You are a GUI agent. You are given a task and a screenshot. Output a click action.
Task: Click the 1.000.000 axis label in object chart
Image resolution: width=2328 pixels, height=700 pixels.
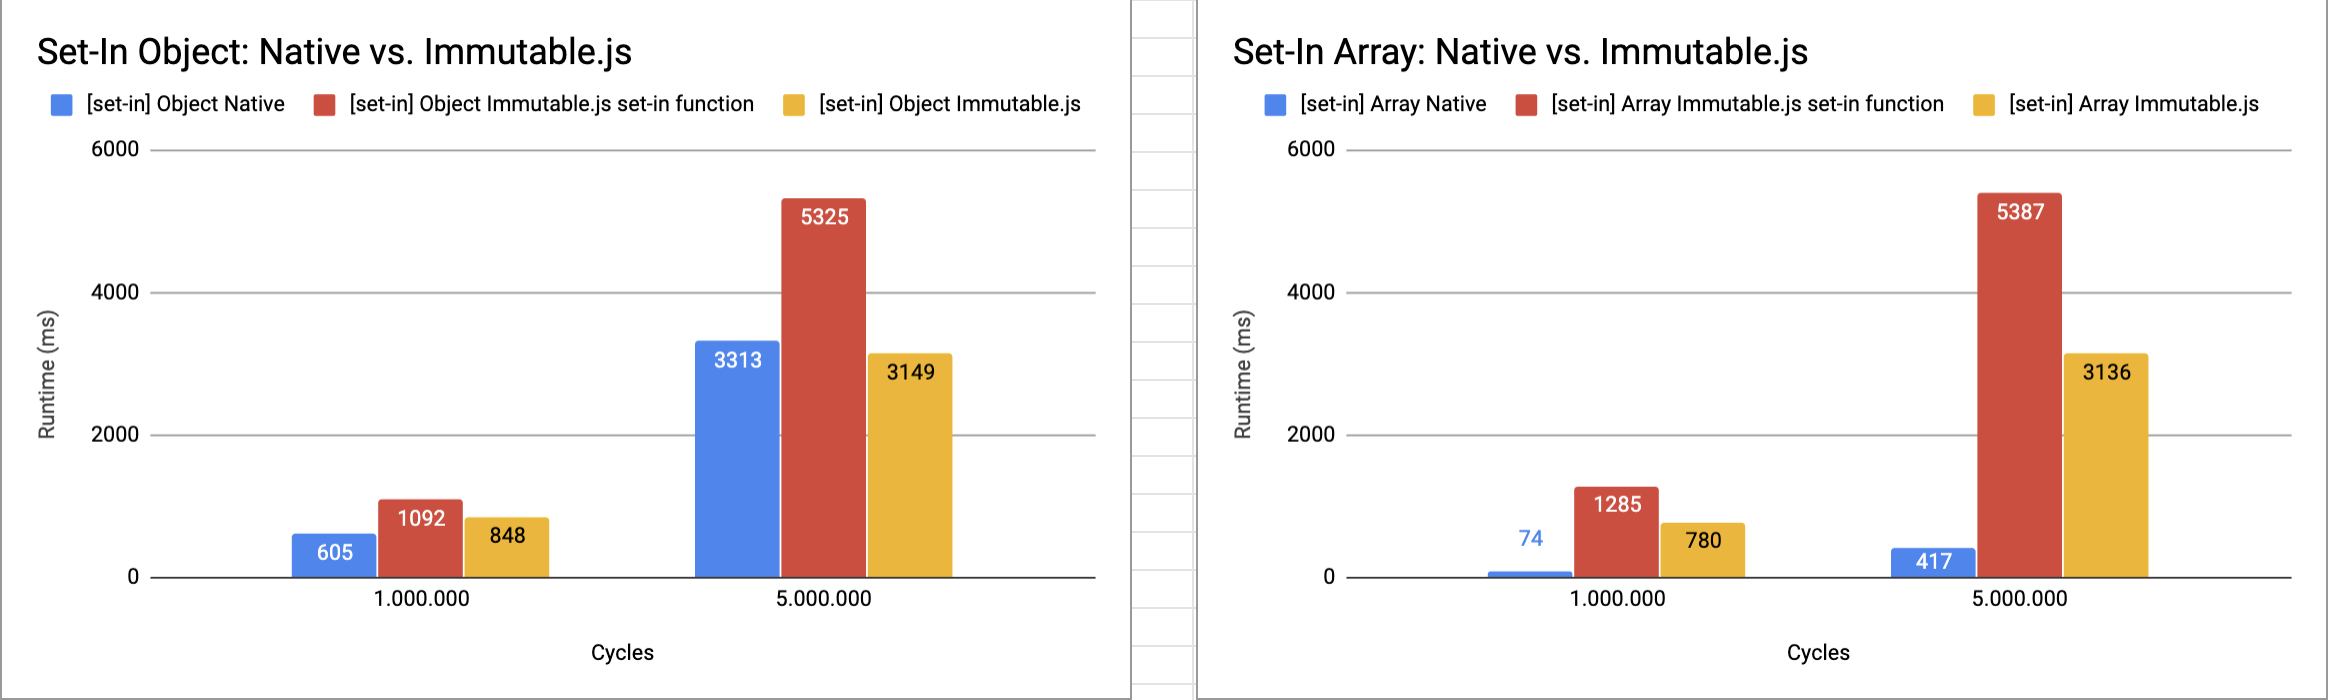pyautogui.click(x=421, y=599)
